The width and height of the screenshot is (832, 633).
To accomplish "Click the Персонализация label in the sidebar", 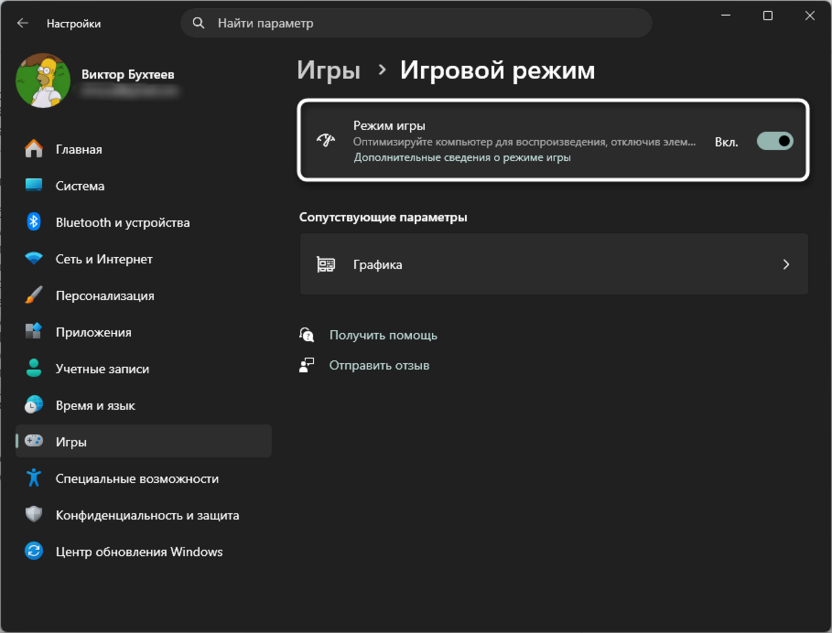I will [105, 296].
